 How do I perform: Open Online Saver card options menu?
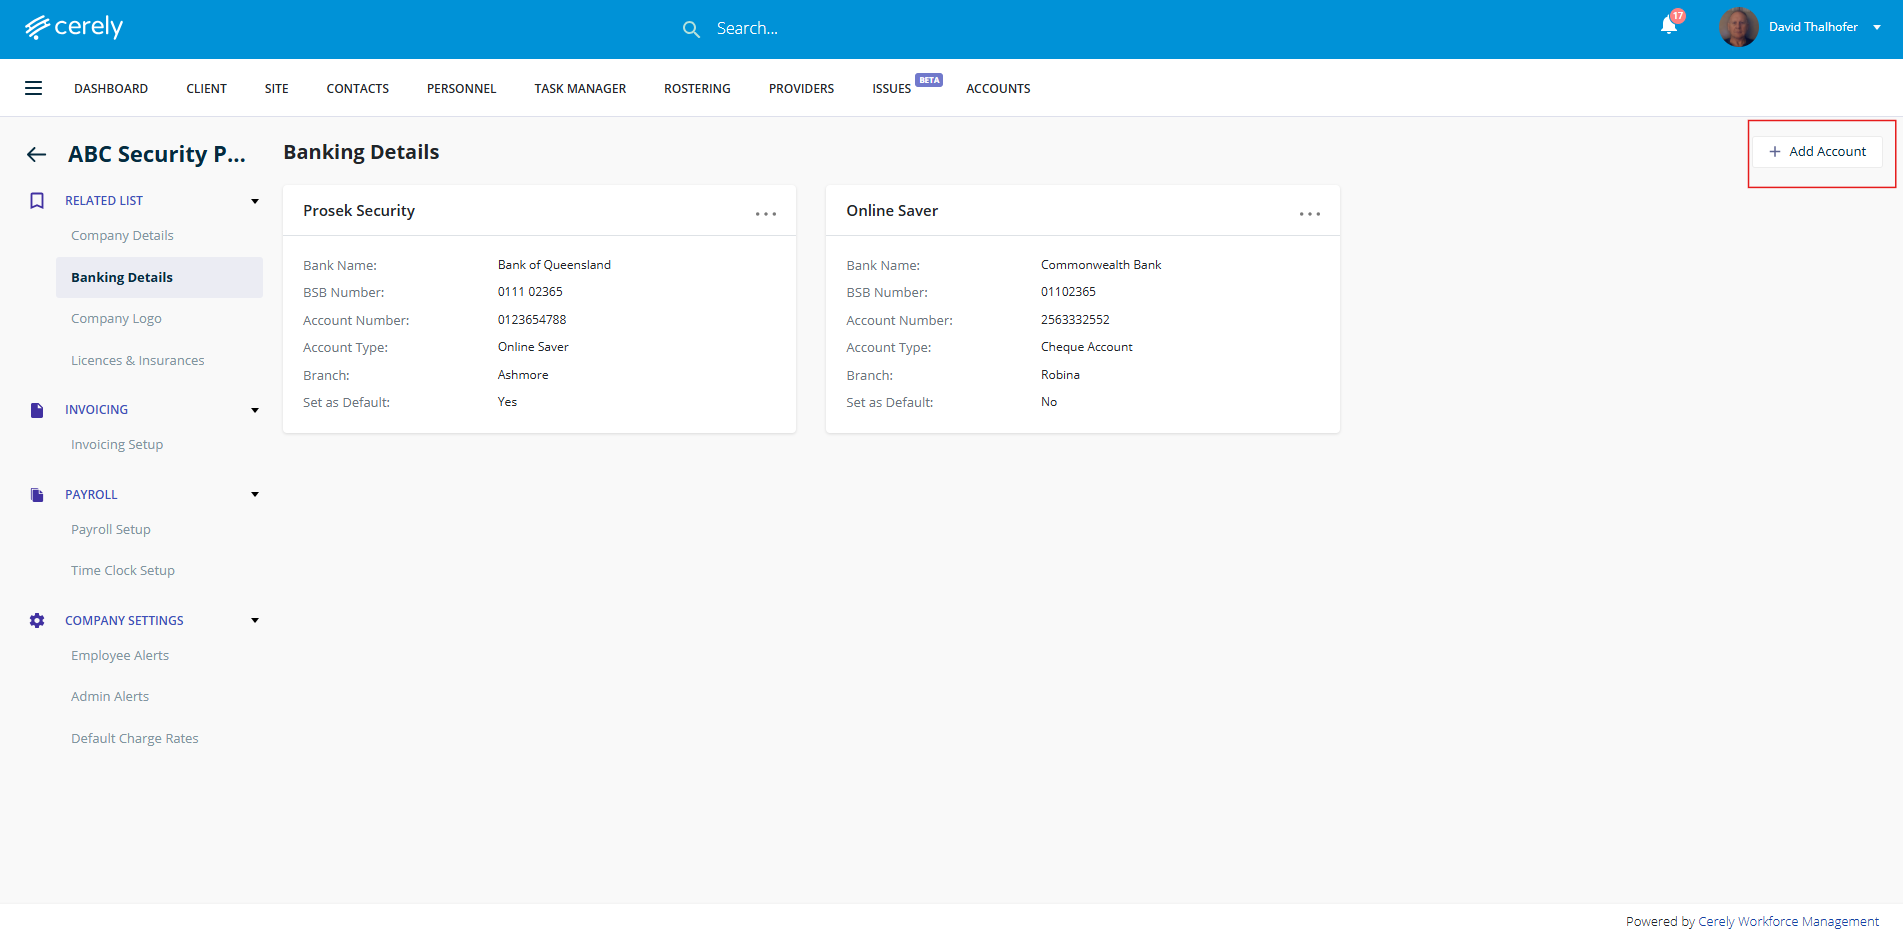click(1310, 214)
